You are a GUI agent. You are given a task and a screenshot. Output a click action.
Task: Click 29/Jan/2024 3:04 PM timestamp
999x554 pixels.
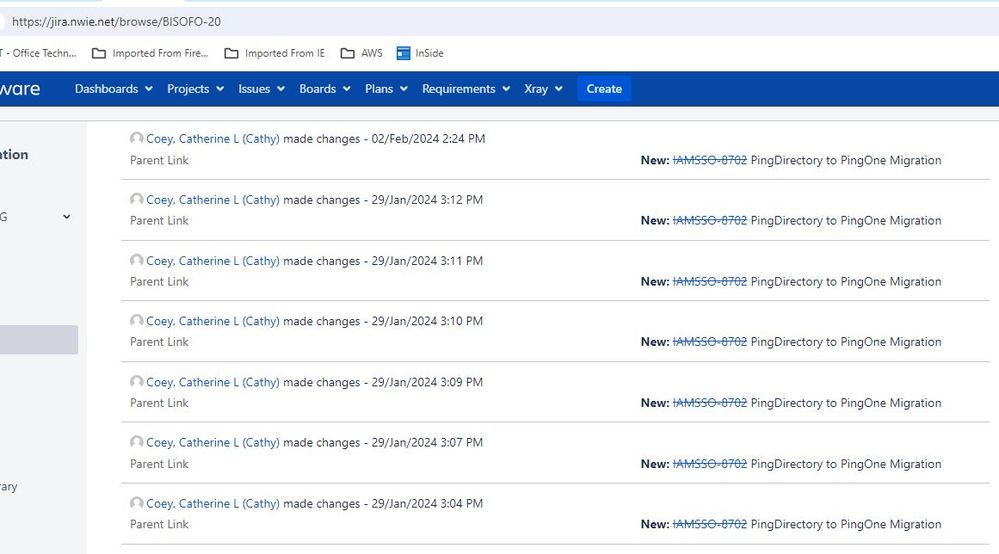pyautogui.click(x=427, y=504)
